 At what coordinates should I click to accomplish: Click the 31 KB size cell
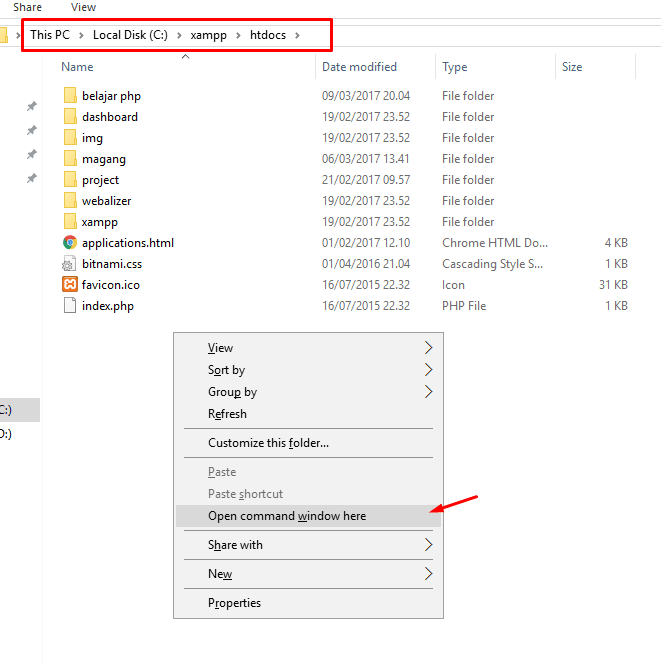613,285
